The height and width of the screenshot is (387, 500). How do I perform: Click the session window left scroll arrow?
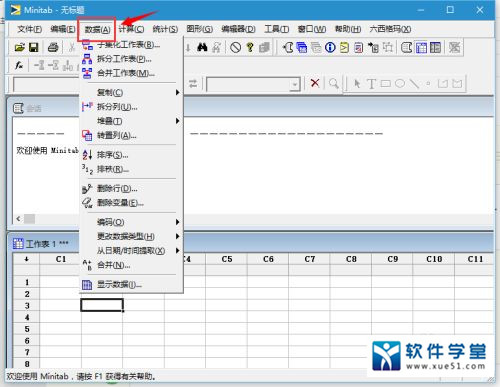pos(19,219)
